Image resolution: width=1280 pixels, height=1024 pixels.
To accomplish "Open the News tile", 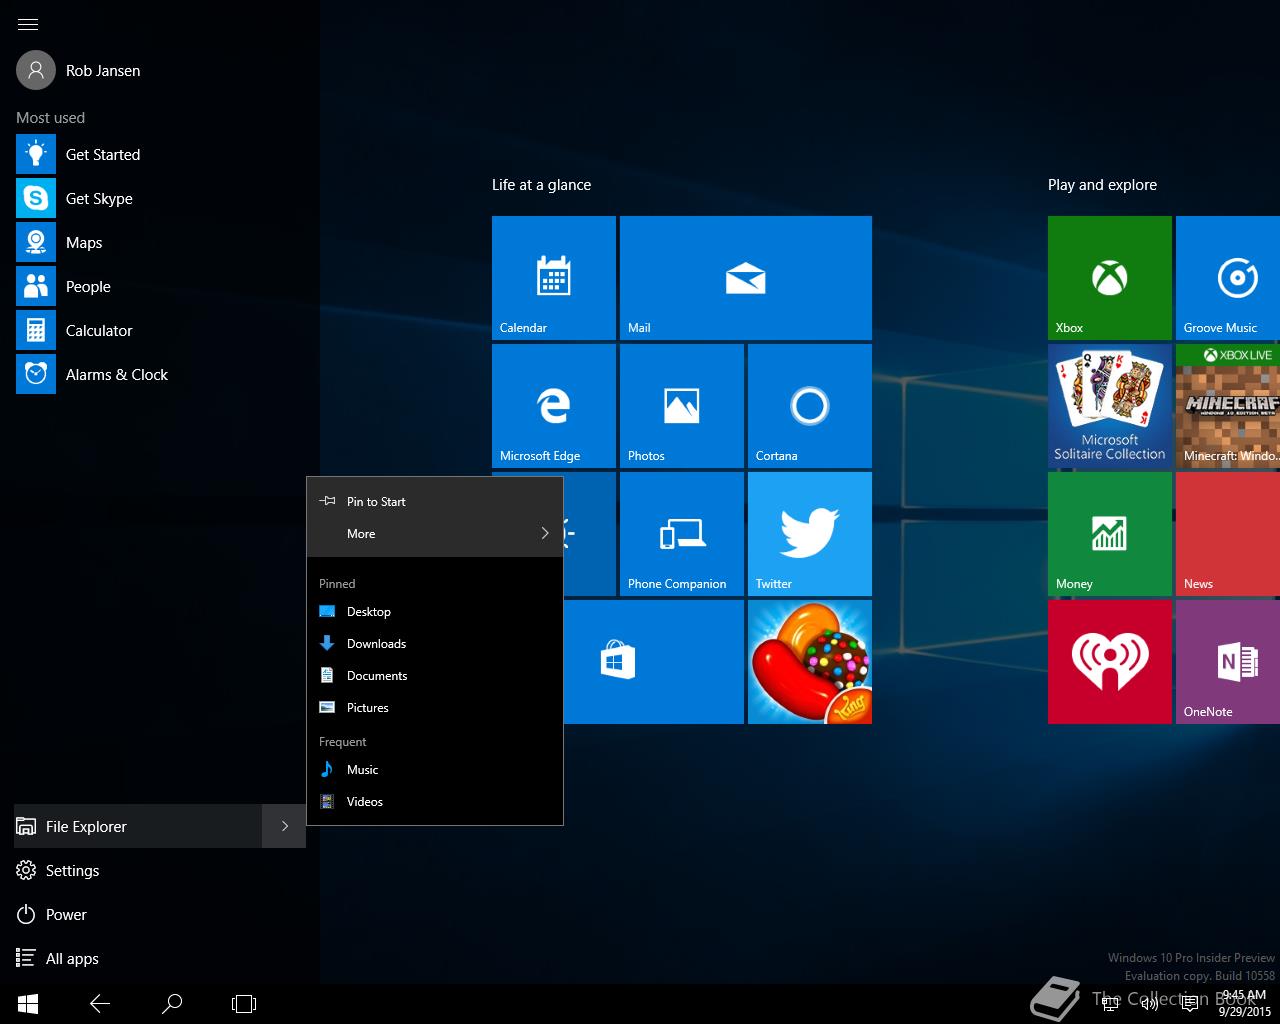I will [1228, 534].
